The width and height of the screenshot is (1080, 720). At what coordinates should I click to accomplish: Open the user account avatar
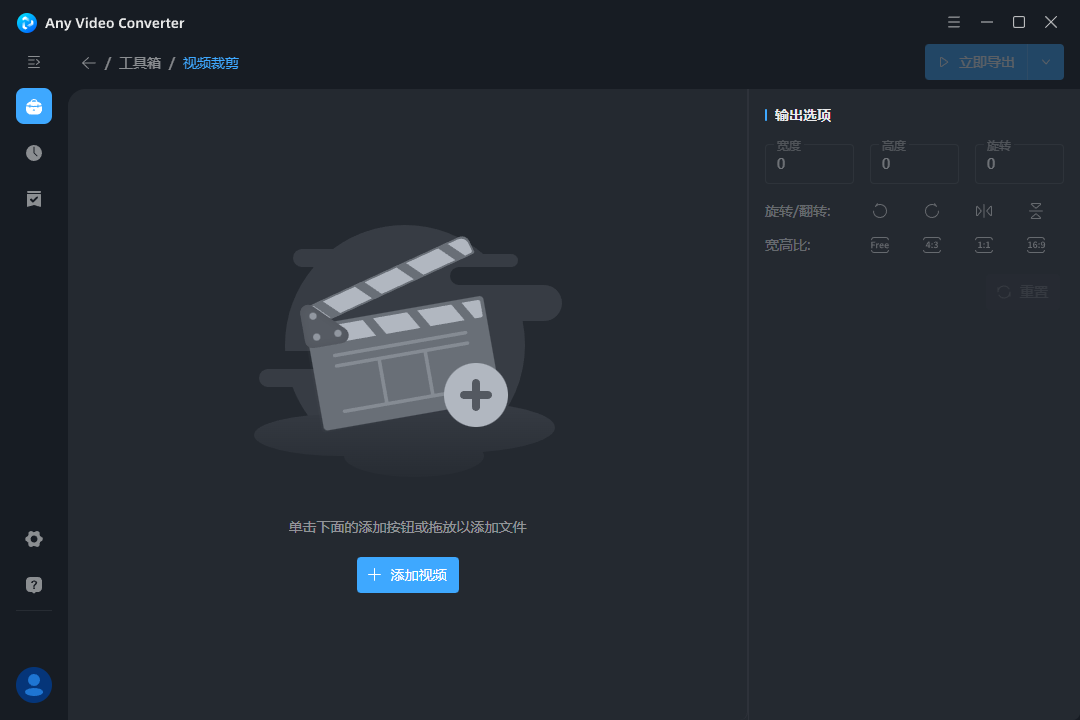tap(34, 685)
